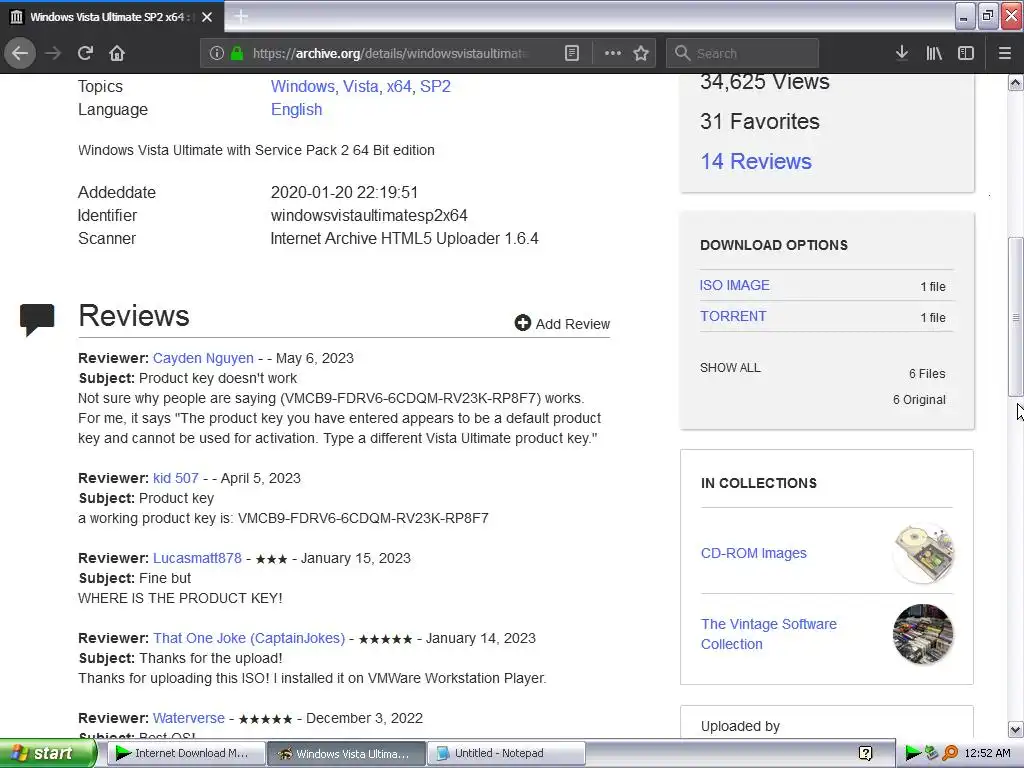Switch to Untitled - Notepad taskbar button
This screenshot has height=768, width=1024.
[x=505, y=753]
